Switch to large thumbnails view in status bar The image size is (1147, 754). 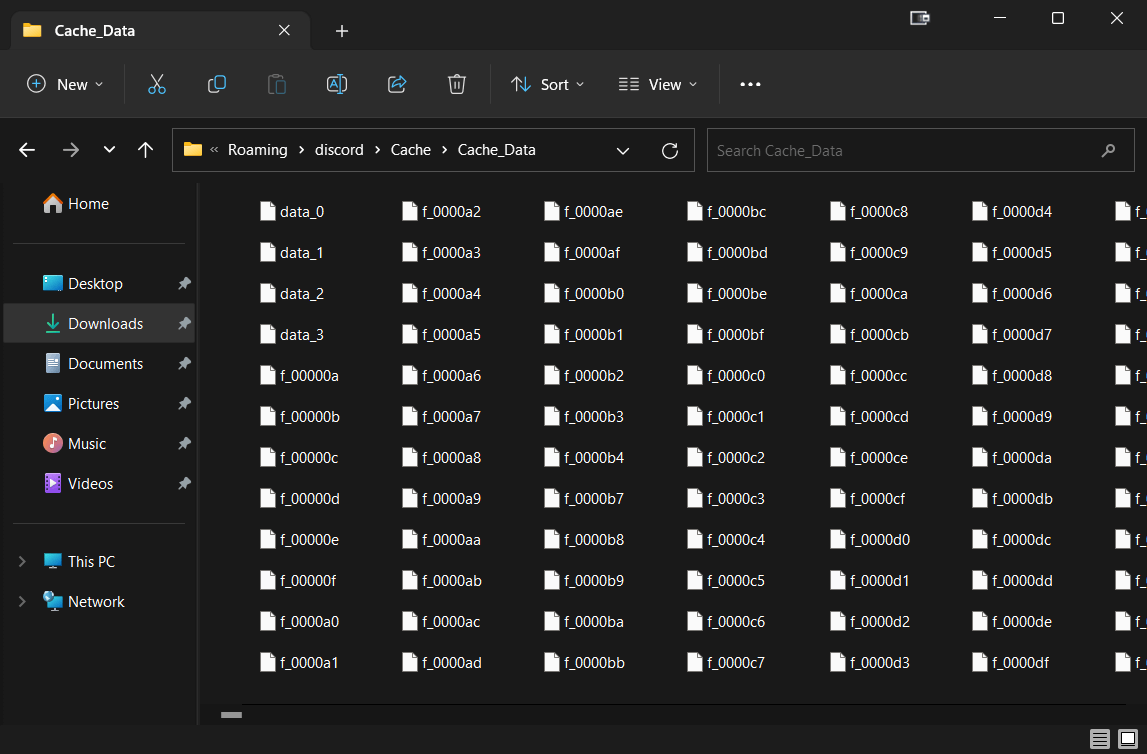(x=1128, y=739)
